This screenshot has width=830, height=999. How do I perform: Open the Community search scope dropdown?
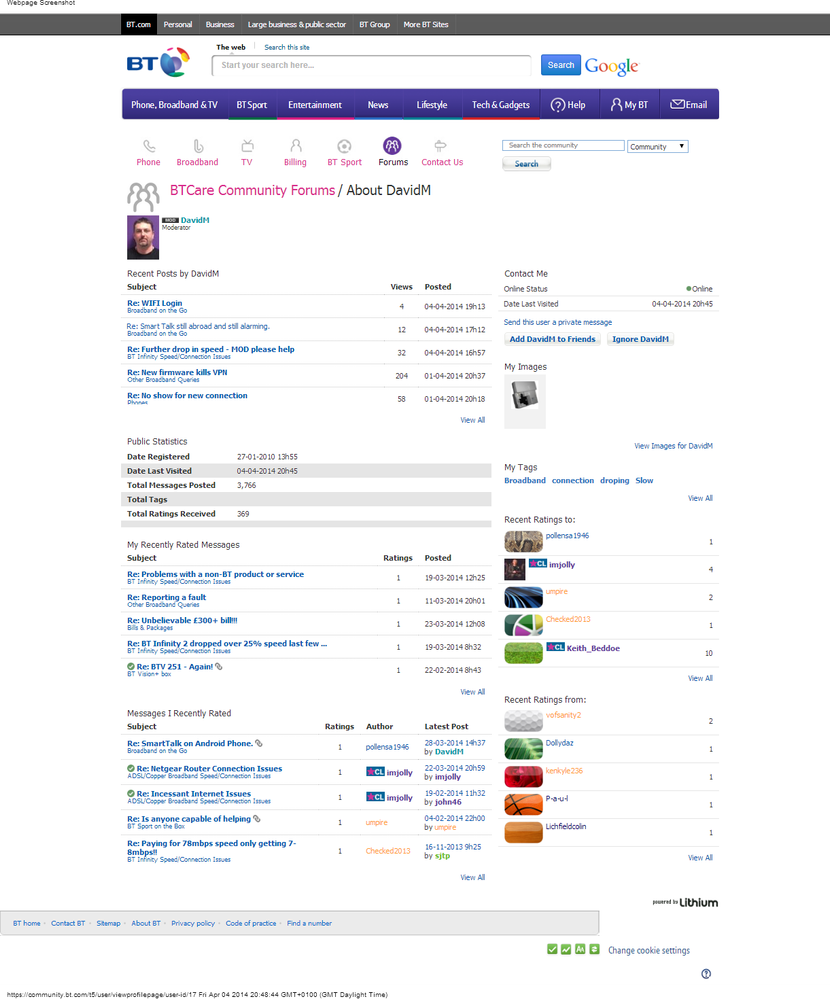click(x=657, y=147)
